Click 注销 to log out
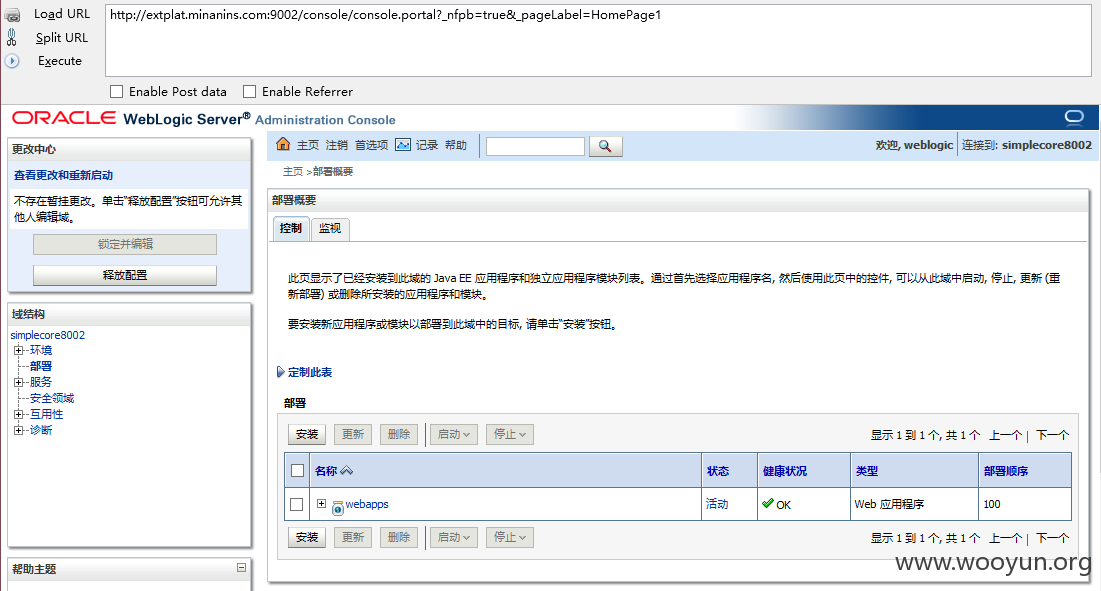Image resolution: width=1101 pixels, height=591 pixels. pos(337,145)
